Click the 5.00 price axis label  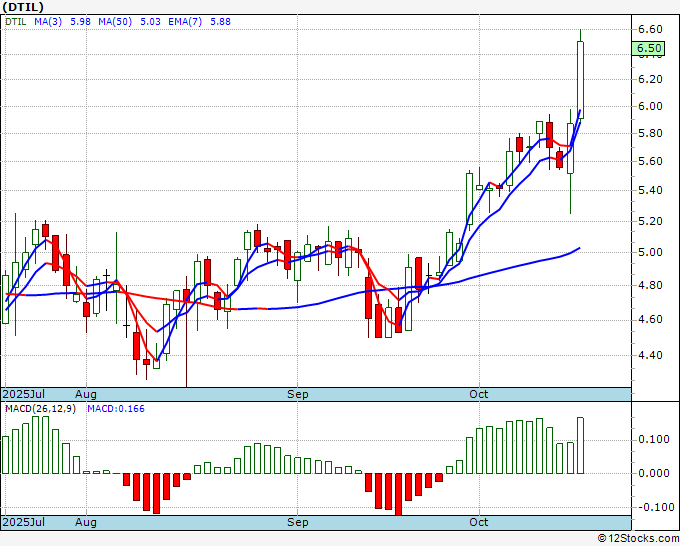(650, 252)
